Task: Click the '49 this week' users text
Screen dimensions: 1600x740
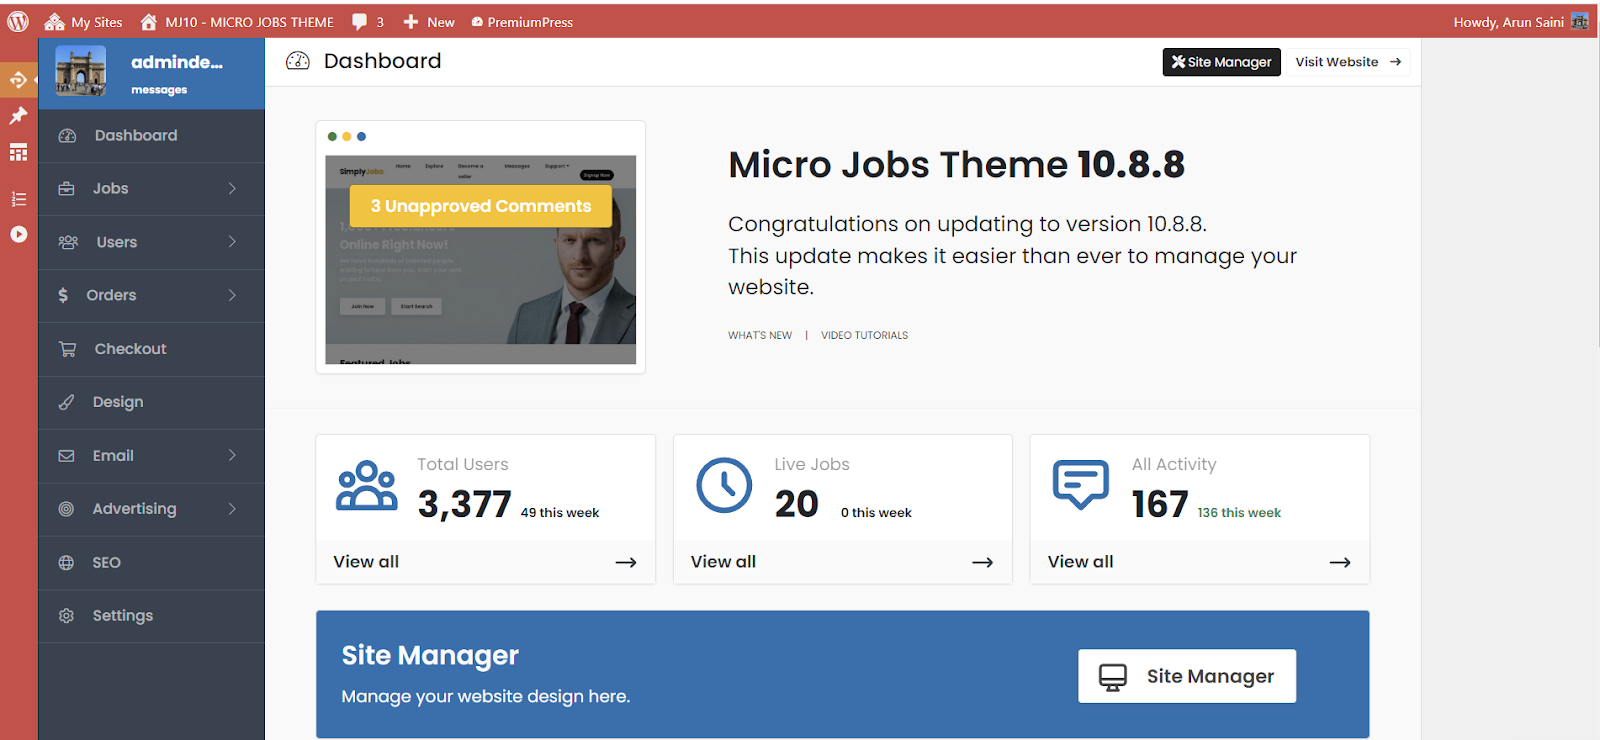Action: pos(560,513)
